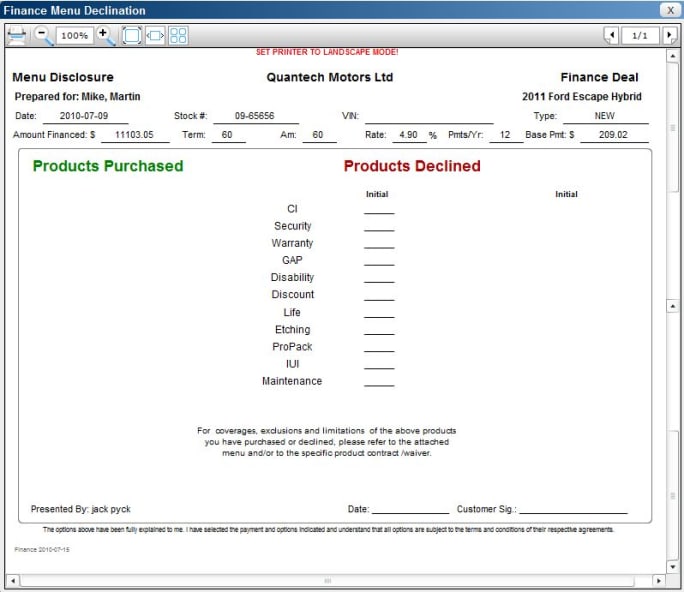Close the Finance Menu Declination window

(670, 10)
